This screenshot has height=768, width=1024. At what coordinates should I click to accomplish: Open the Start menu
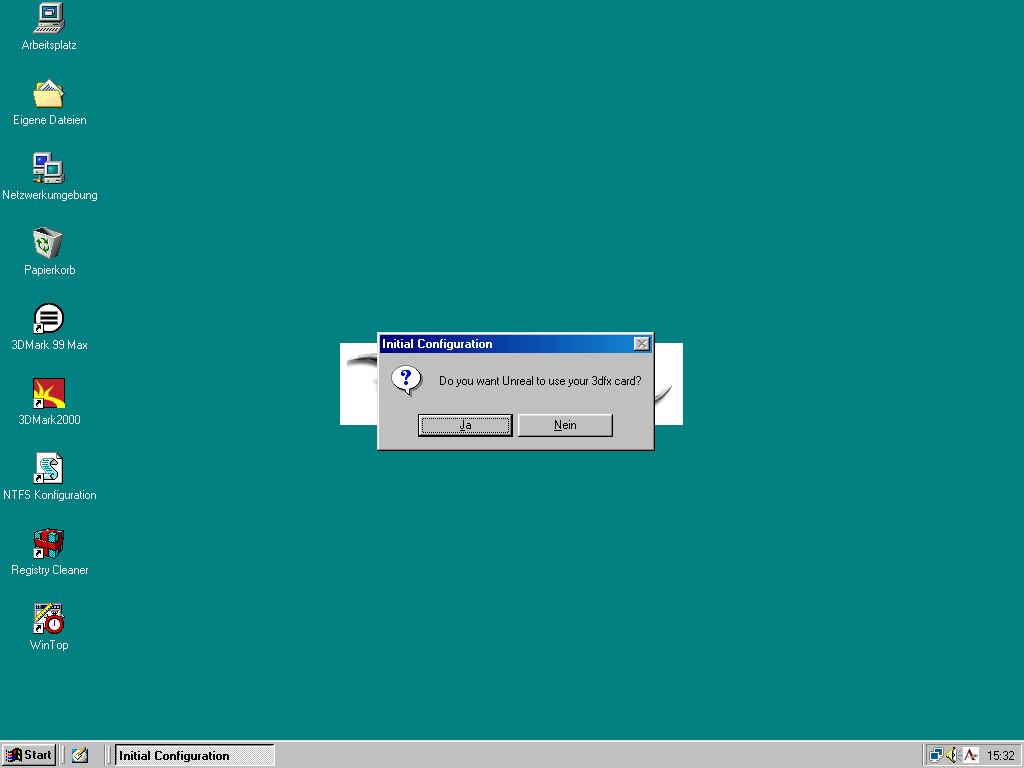click(x=29, y=756)
